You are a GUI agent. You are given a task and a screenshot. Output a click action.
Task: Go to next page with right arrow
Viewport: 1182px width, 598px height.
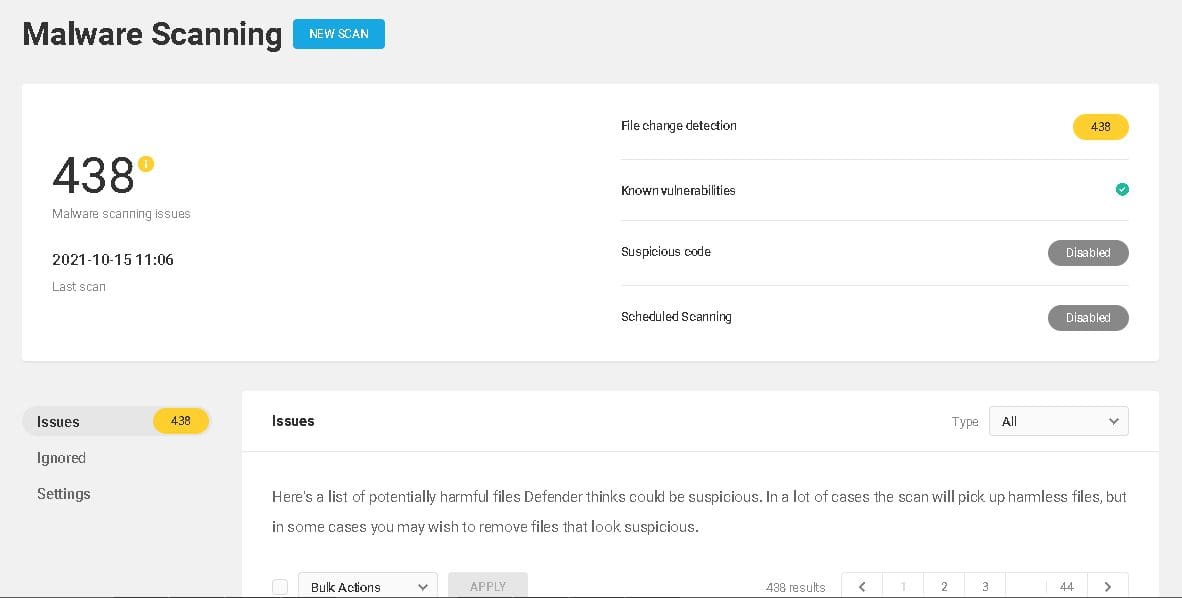1107,587
